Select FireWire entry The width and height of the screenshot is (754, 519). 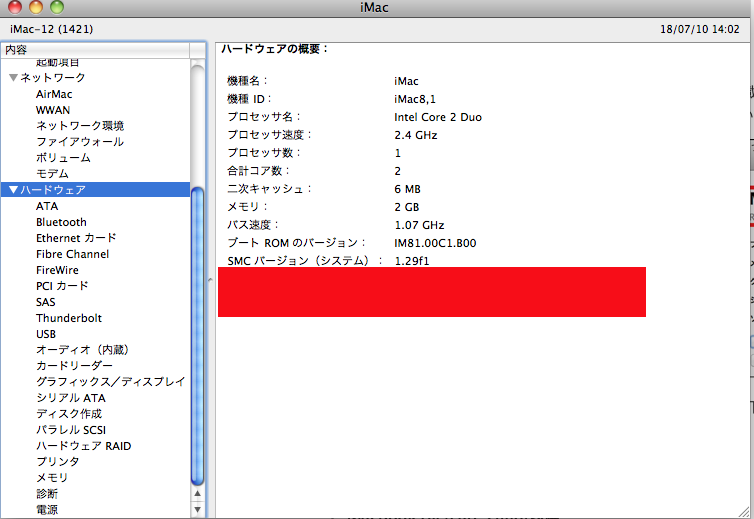tap(57, 270)
